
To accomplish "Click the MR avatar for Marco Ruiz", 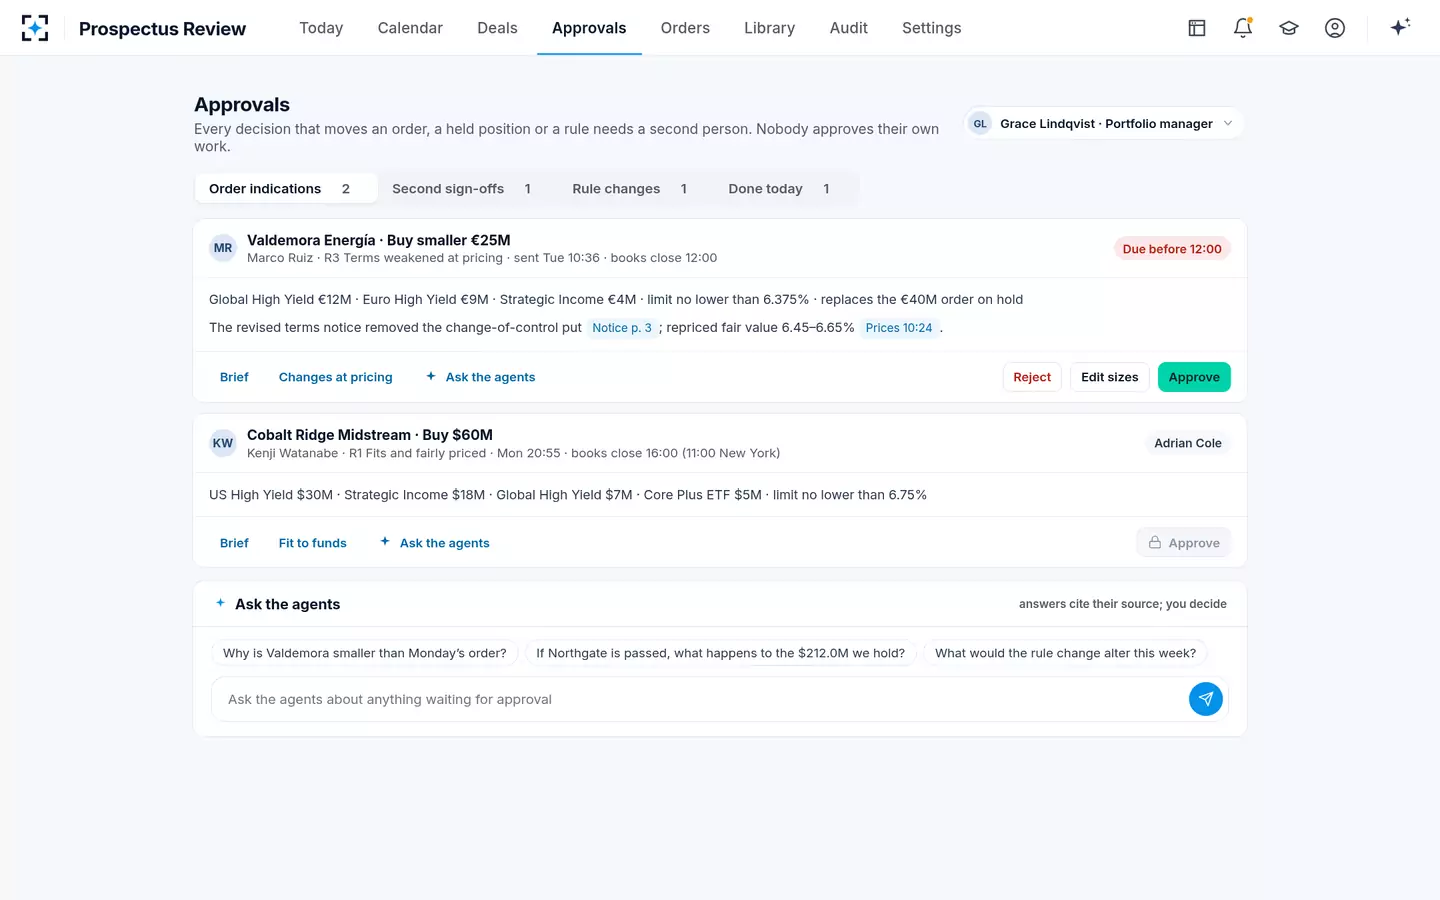I will [x=223, y=248].
